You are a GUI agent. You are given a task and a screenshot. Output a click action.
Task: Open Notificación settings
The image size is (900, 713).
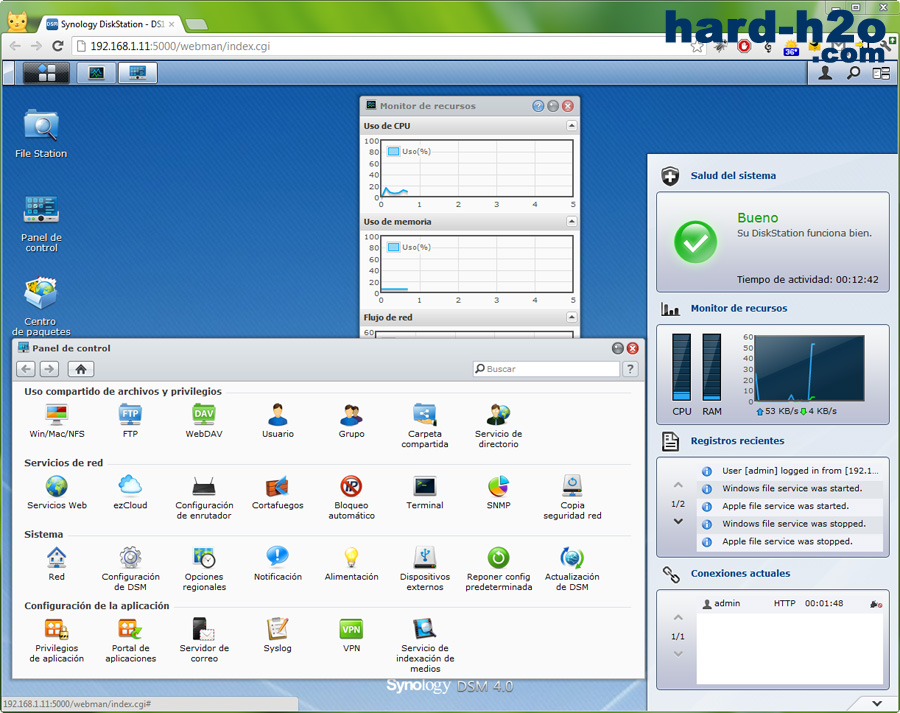[278, 564]
